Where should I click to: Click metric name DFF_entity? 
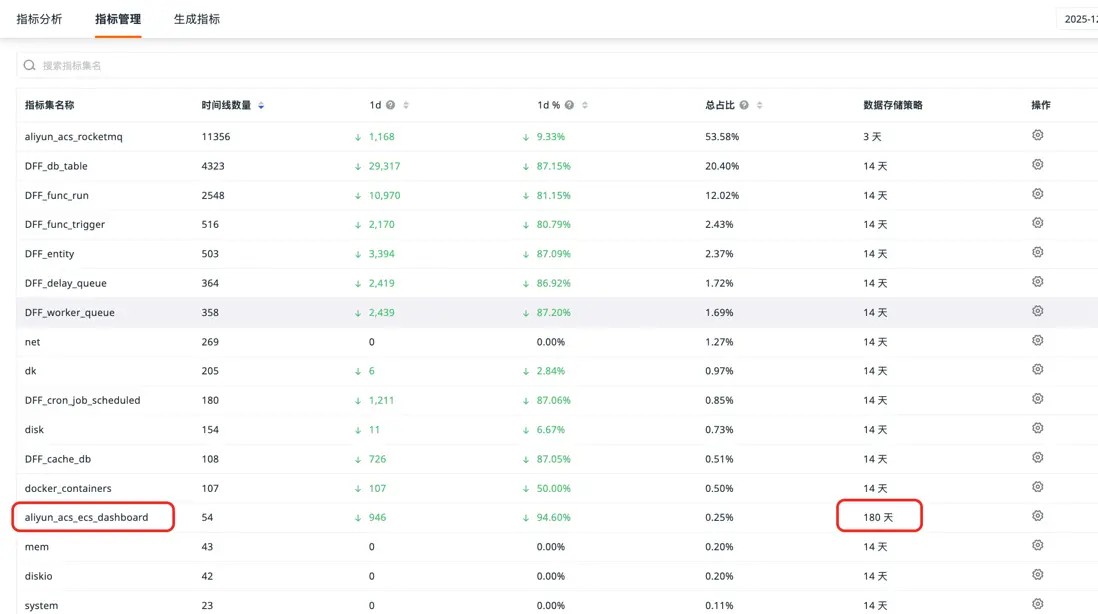click(49, 254)
